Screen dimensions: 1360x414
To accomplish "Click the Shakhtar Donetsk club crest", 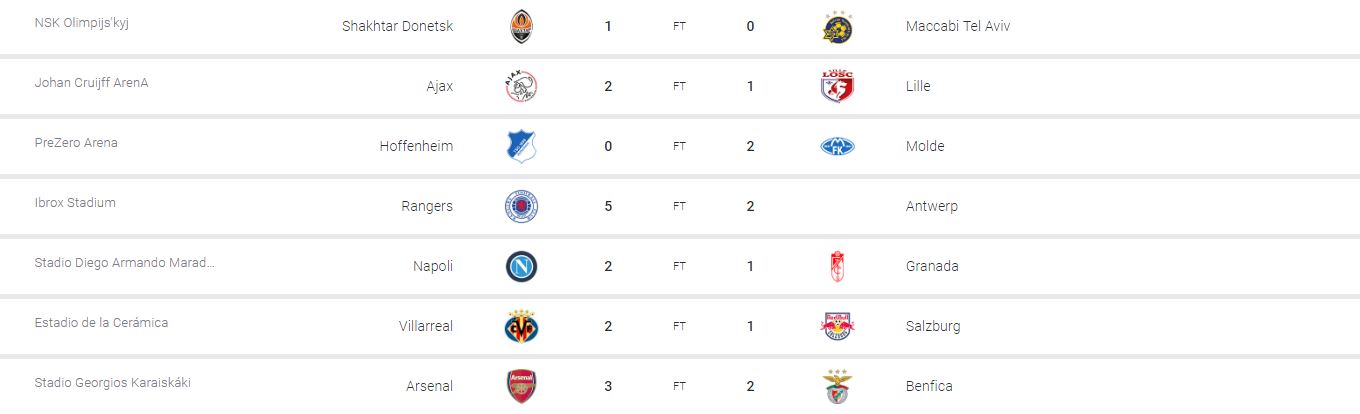I will coord(521,26).
